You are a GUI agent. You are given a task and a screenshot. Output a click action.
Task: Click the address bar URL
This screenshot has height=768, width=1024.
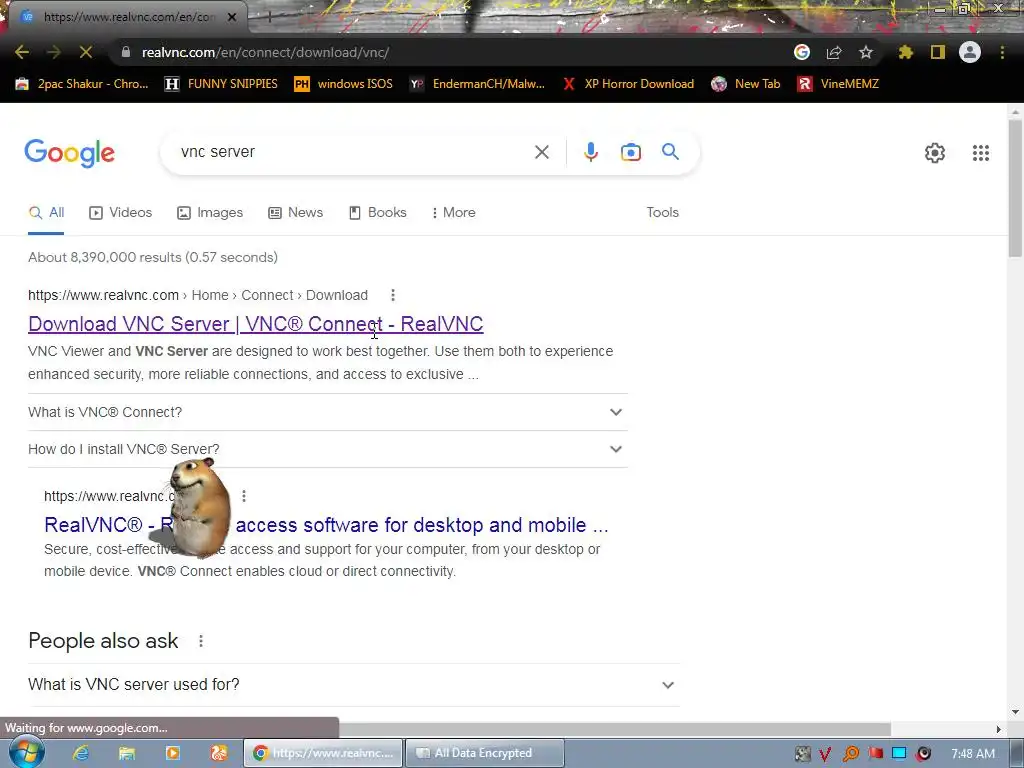(265, 52)
